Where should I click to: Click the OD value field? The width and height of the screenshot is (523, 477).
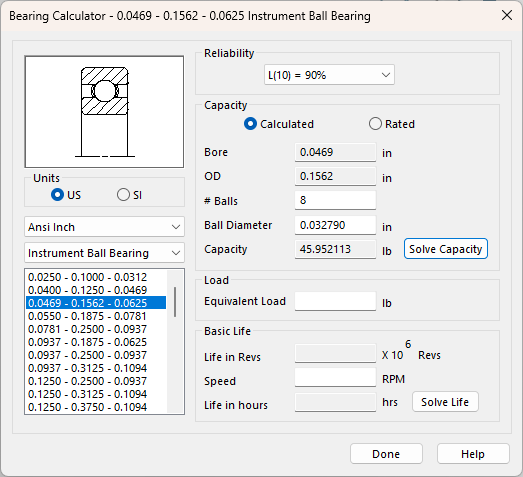point(335,176)
